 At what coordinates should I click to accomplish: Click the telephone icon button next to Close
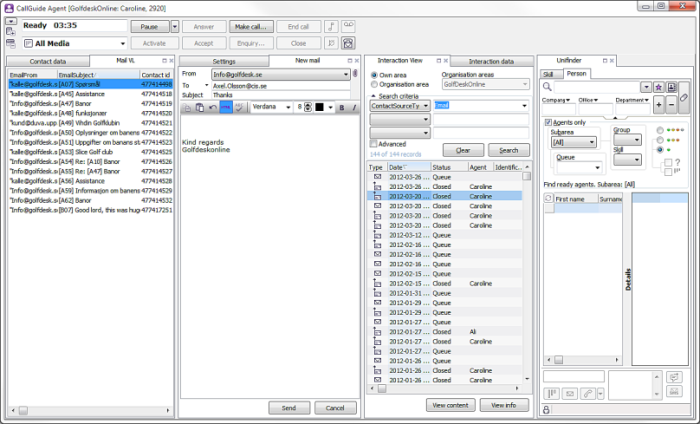[348, 43]
